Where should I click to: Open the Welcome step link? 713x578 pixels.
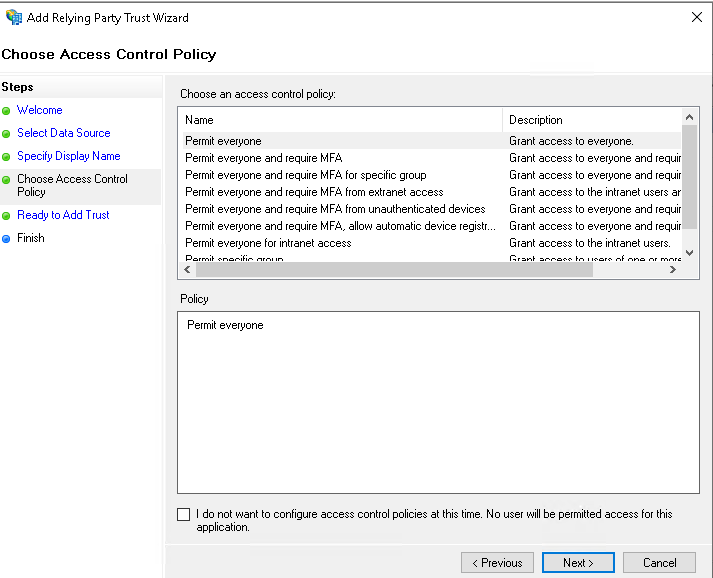pos(39,110)
